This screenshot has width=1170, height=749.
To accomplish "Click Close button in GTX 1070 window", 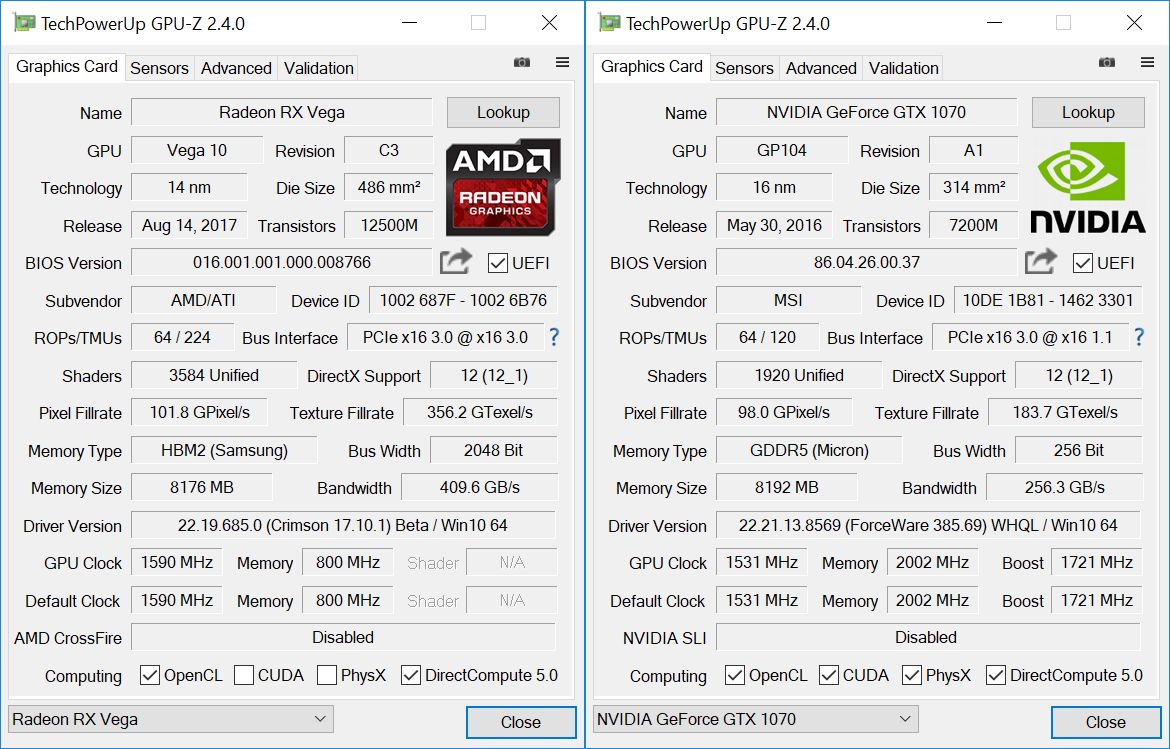I will tap(1106, 722).
